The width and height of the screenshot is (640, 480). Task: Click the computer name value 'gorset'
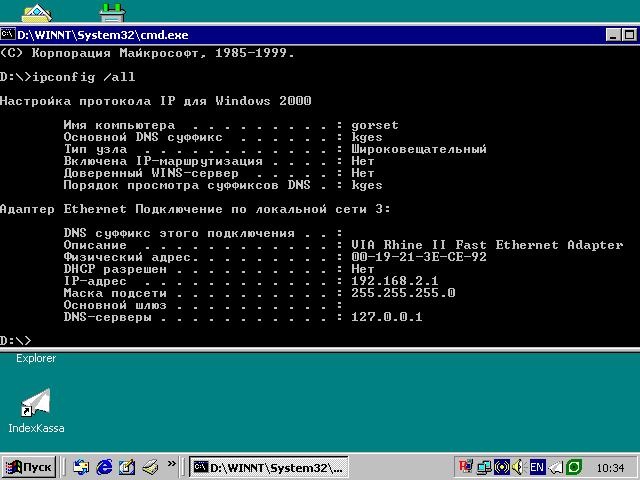point(375,125)
